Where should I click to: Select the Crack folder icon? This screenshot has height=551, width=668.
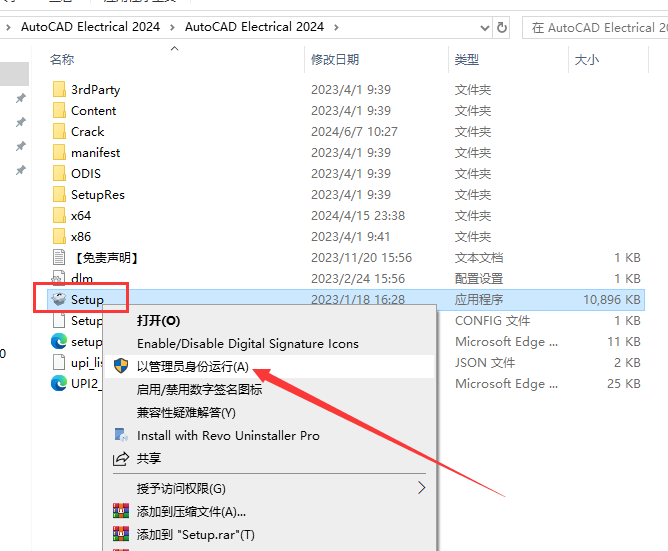(58, 132)
